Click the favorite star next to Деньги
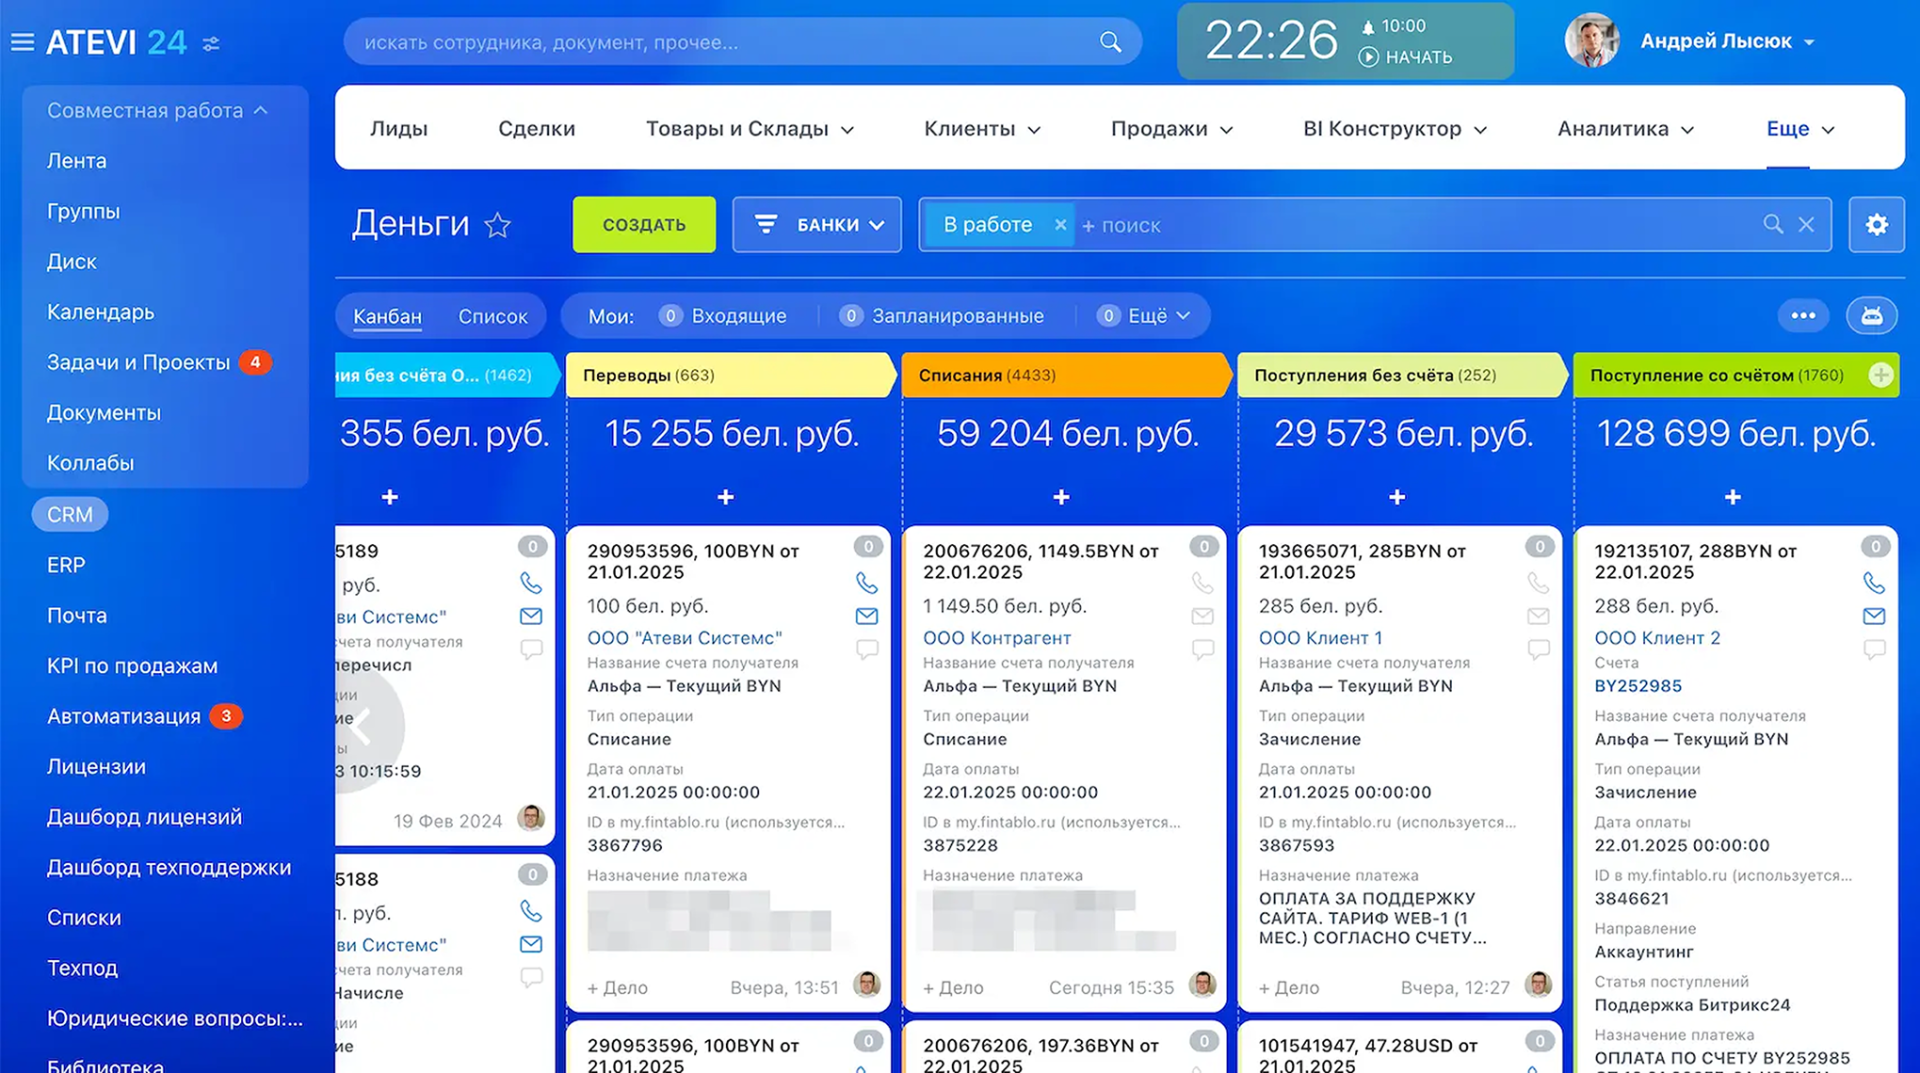The width and height of the screenshot is (1920, 1073). click(x=498, y=226)
